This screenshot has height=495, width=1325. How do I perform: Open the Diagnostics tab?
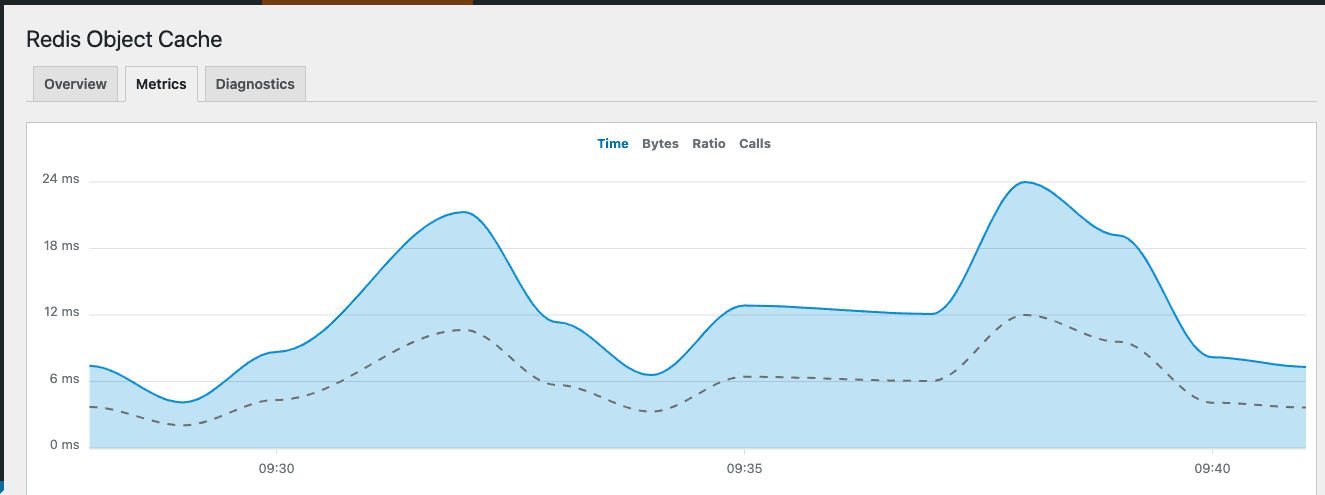[255, 84]
